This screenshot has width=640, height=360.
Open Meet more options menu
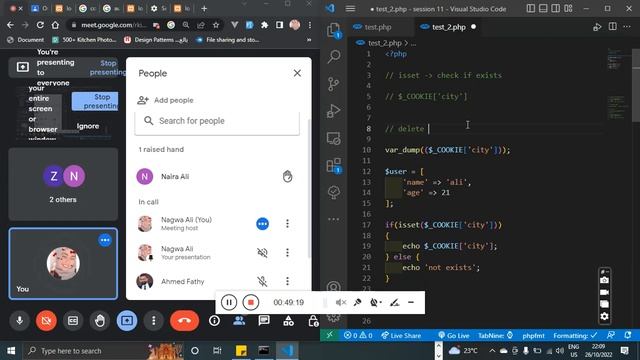(x=153, y=320)
